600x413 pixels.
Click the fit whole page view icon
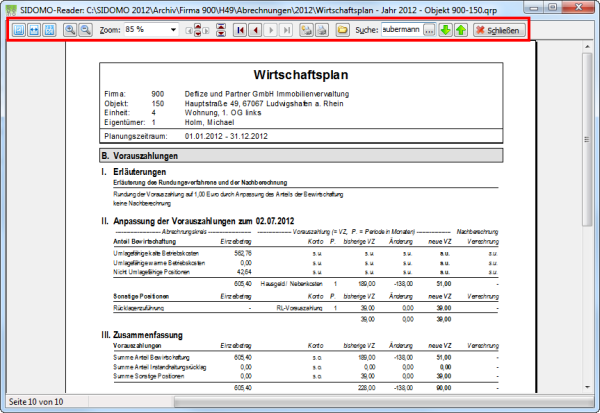pos(19,30)
